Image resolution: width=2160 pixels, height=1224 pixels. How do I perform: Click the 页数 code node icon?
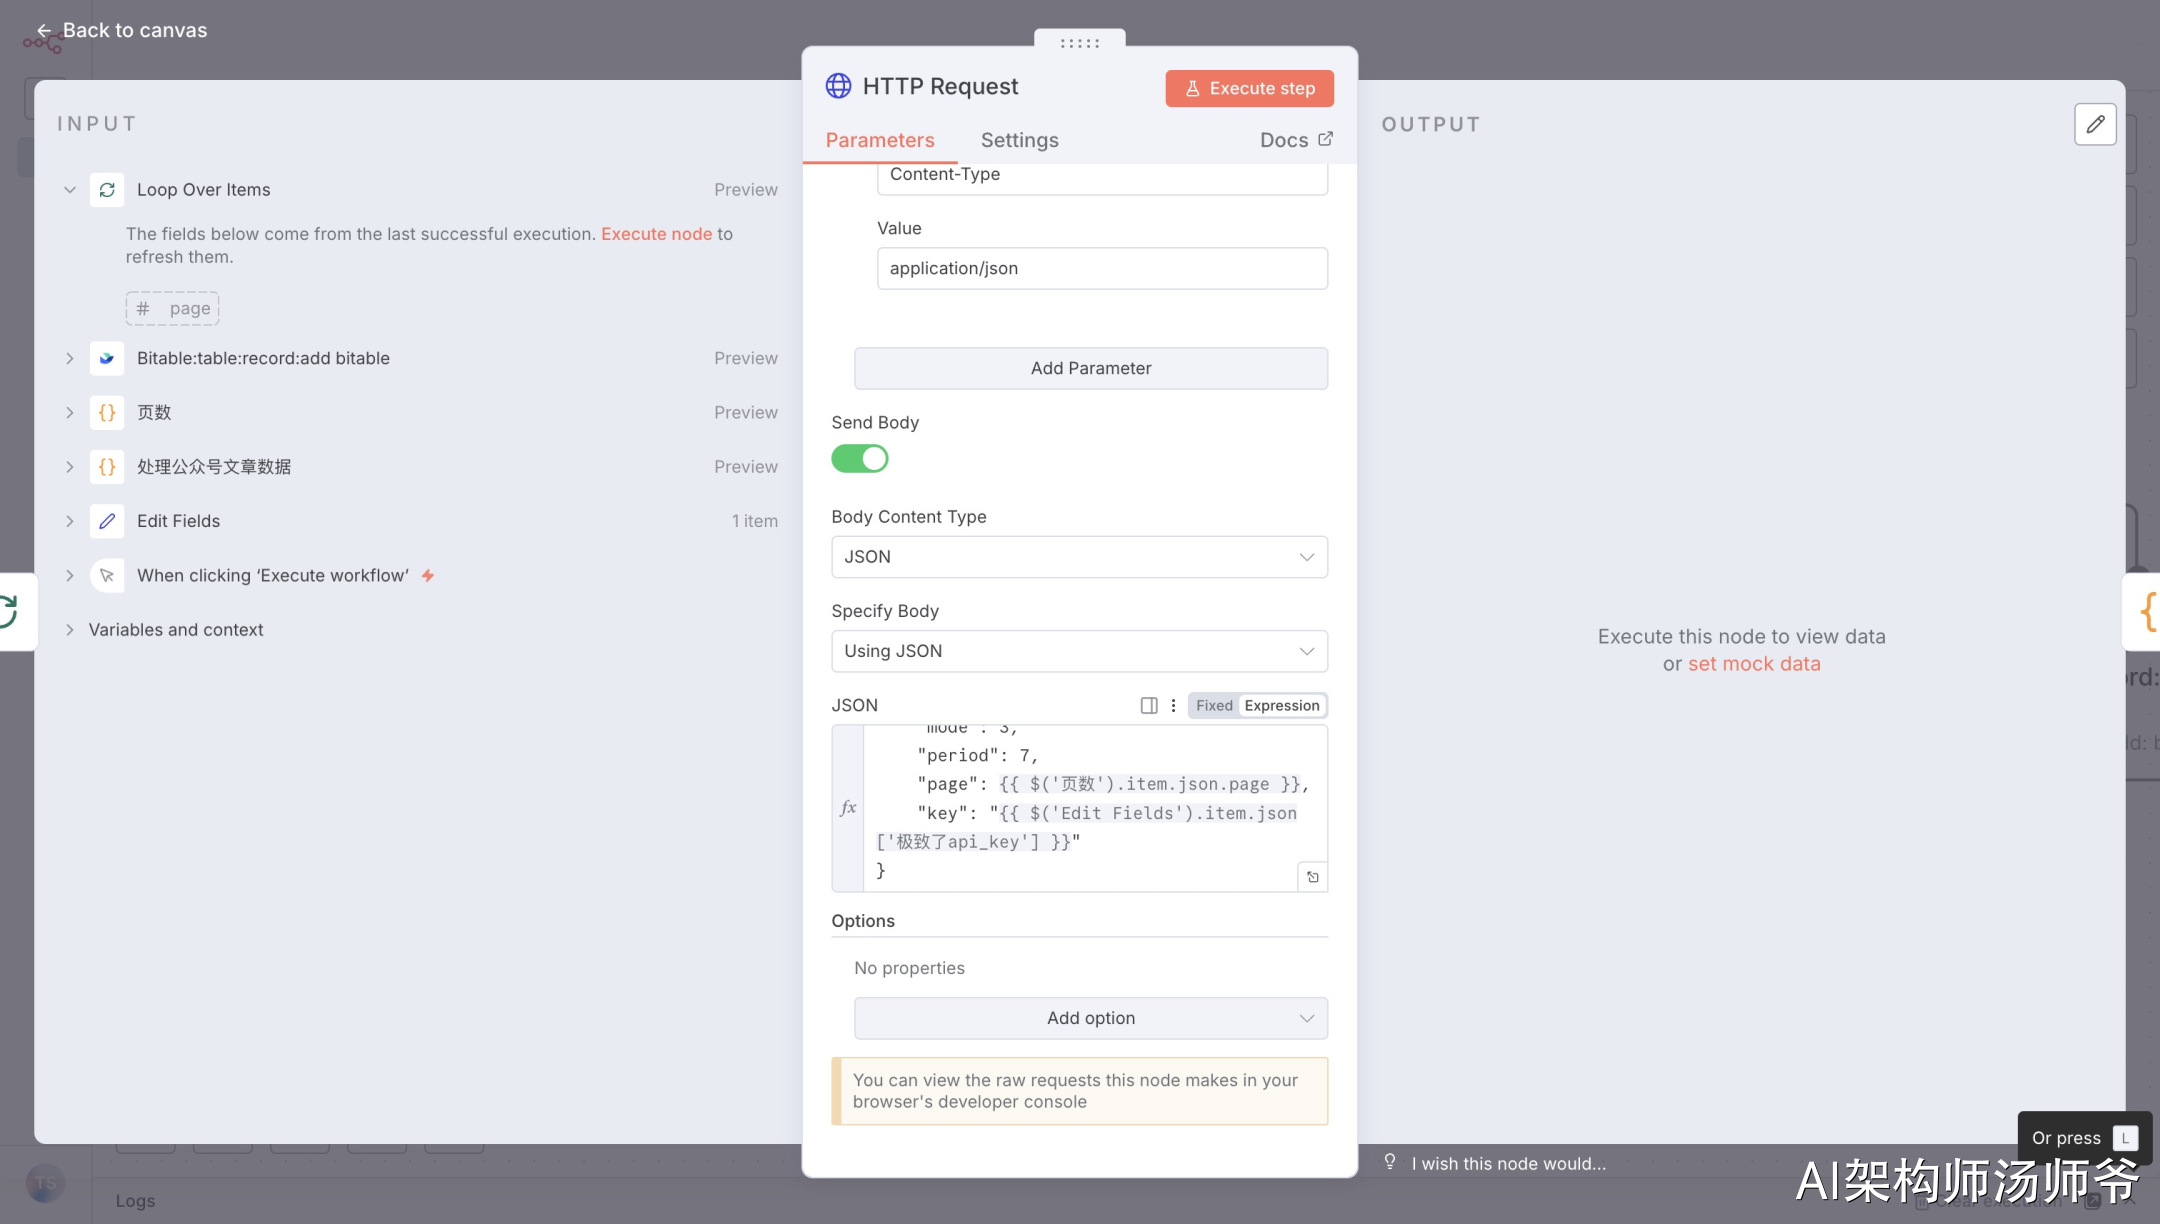pyautogui.click(x=107, y=412)
